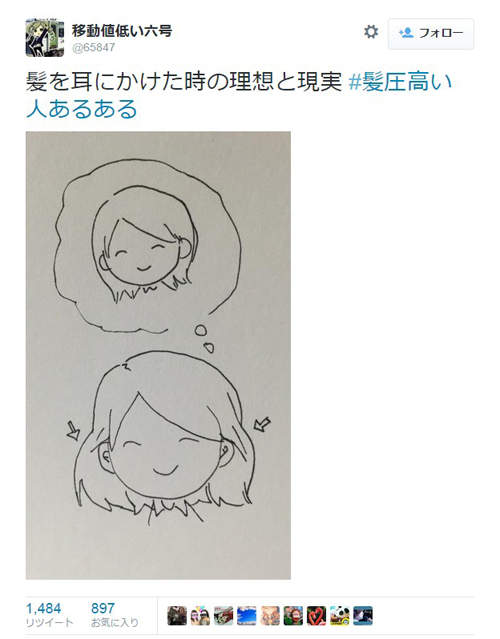Open the first retweeter avatar, dark photo
Image resolution: width=500 pixels, height=639 pixels.
pyautogui.click(x=177, y=615)
